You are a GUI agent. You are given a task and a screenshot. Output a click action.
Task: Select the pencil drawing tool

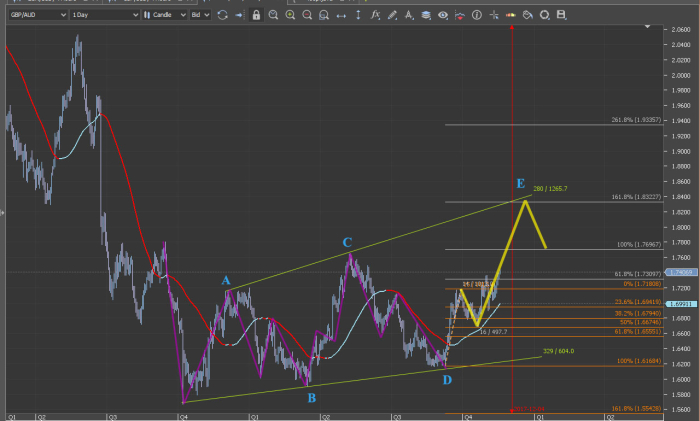pyautogui.click(x=392, y=15)
